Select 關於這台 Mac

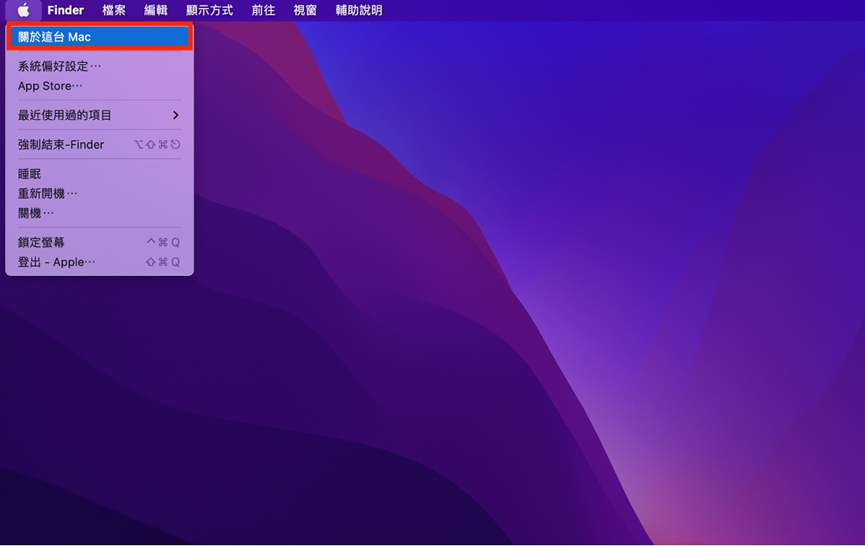coord(99,37)
